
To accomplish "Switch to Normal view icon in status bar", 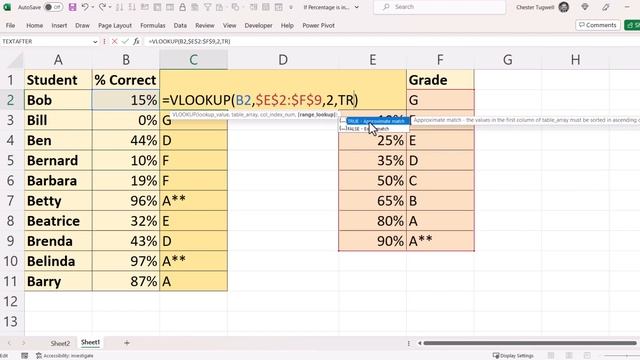I will [x=551, y=356].
